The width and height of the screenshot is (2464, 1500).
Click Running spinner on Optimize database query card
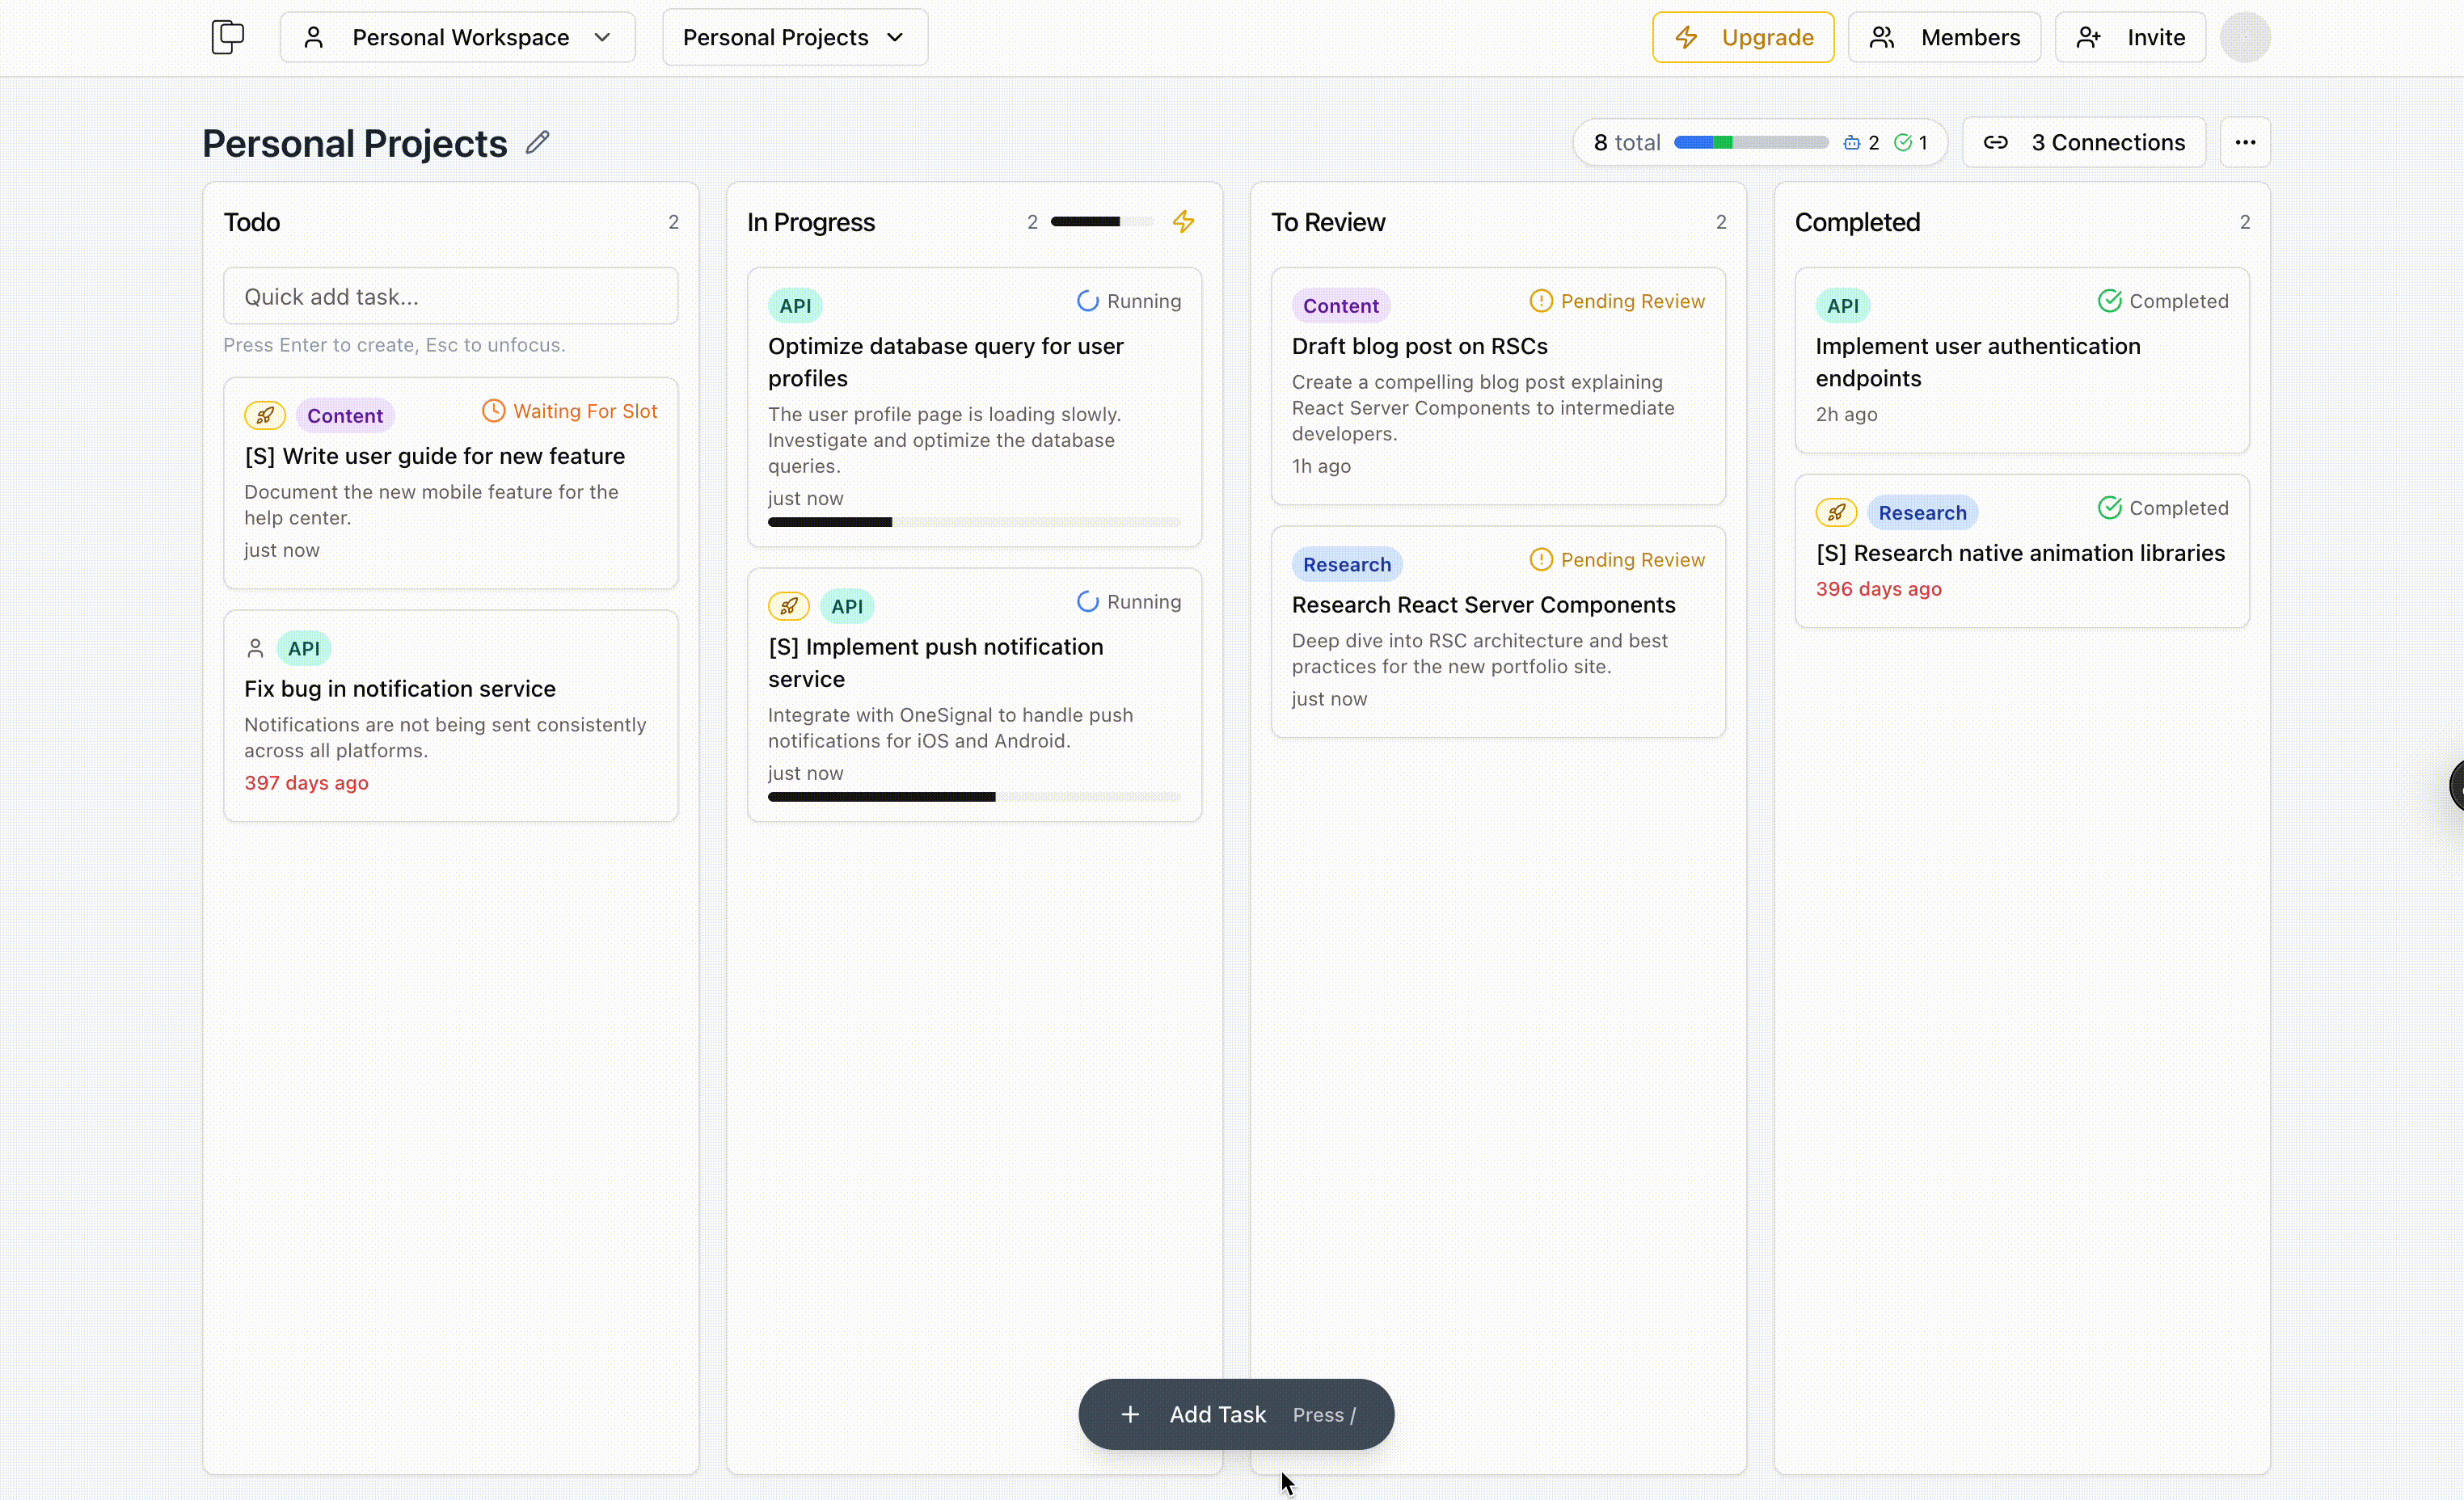click(1087, 300)
